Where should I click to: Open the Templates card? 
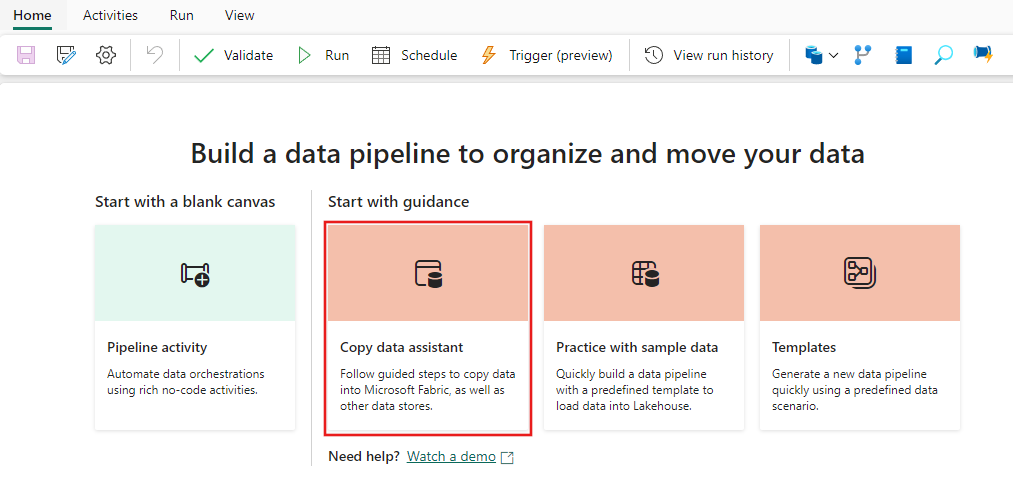click(860, 327)
